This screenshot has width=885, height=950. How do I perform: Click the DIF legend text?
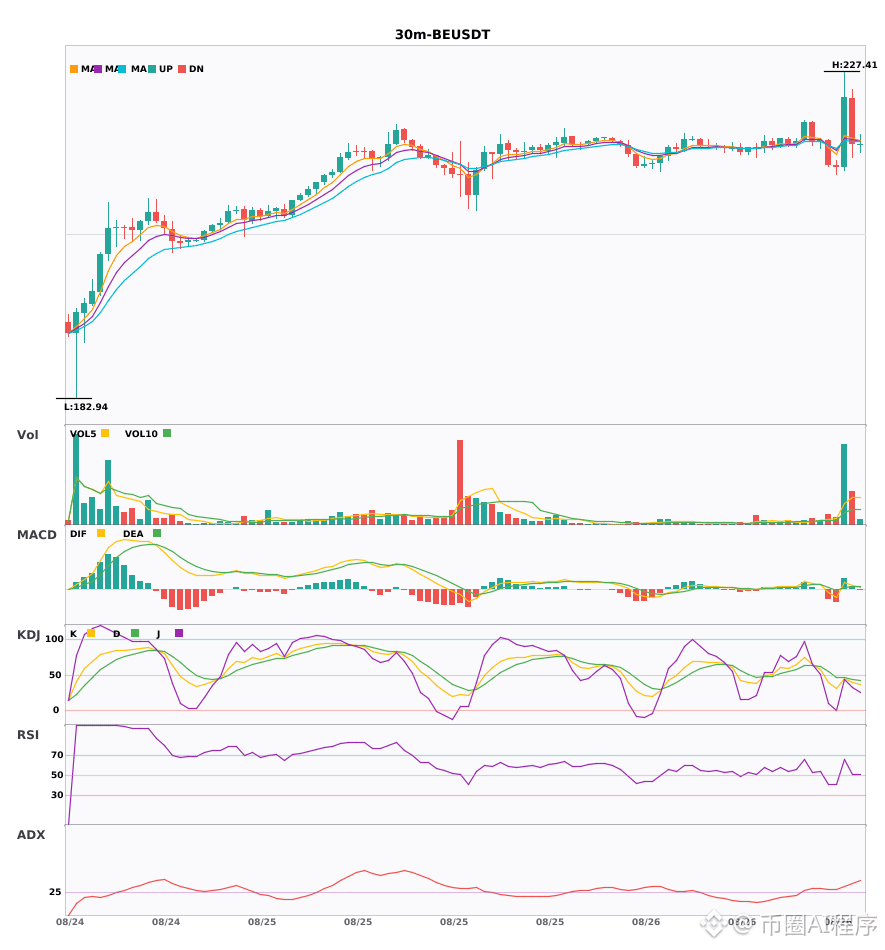tap(78, 534)
